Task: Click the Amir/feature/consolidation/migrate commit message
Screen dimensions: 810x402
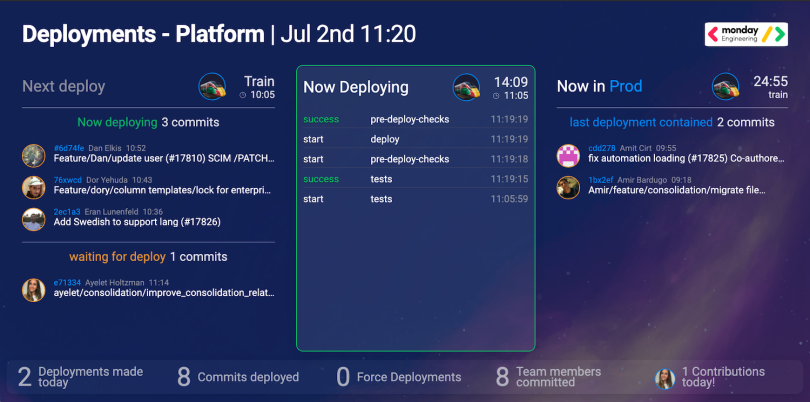Action: tap(677, 190)
